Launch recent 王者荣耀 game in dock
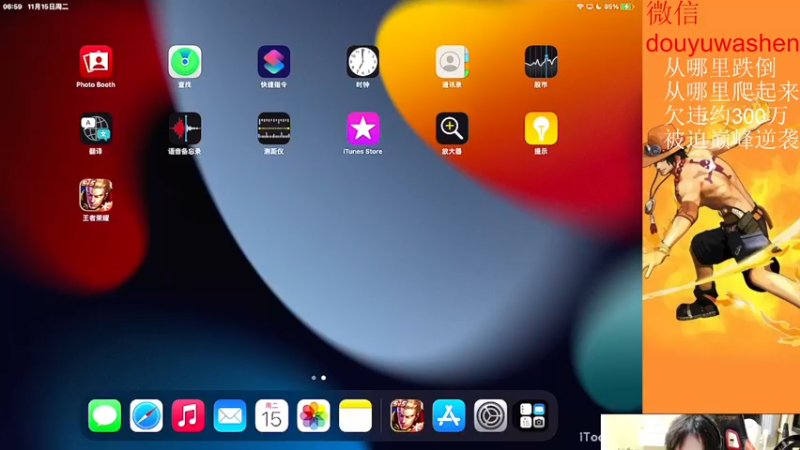Image resolution: width=800 pixels, height=450 pixels. (x=407, y=416)
